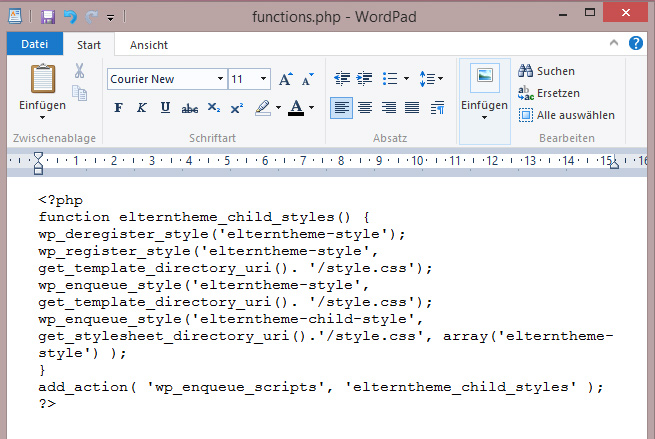This screenshot has height=439, width=655.
Task: Align text right
Action: [388, 108]
